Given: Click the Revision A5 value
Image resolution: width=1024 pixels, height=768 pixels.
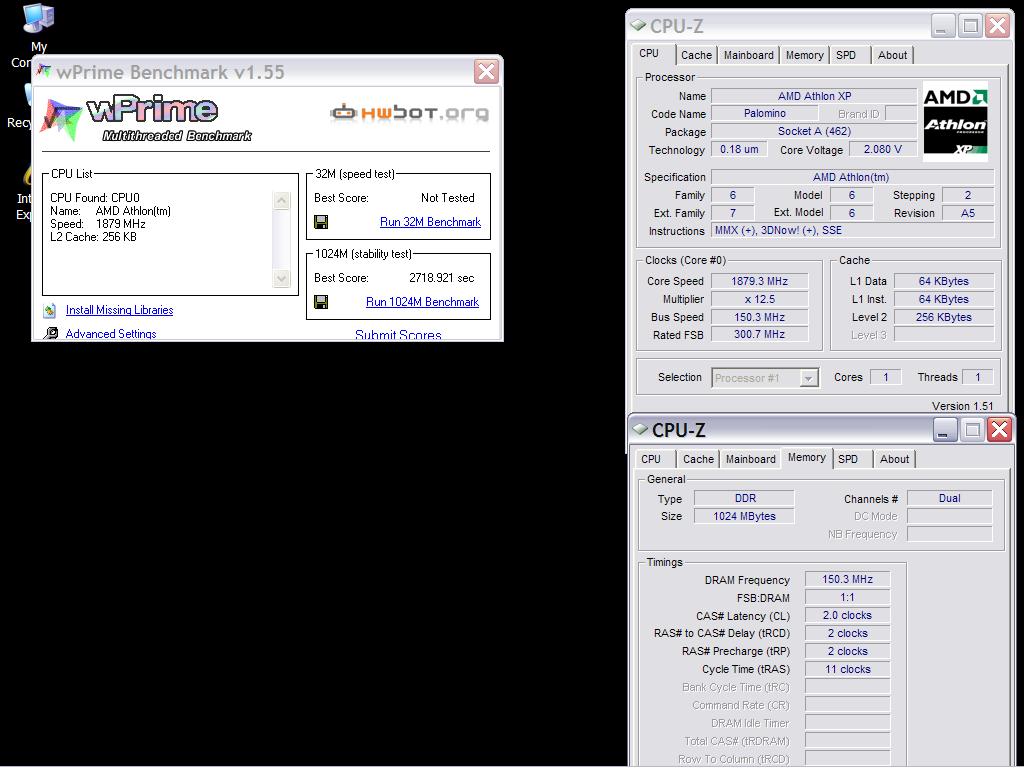Looking at the screenshot, I should click(x=968, y=213).
